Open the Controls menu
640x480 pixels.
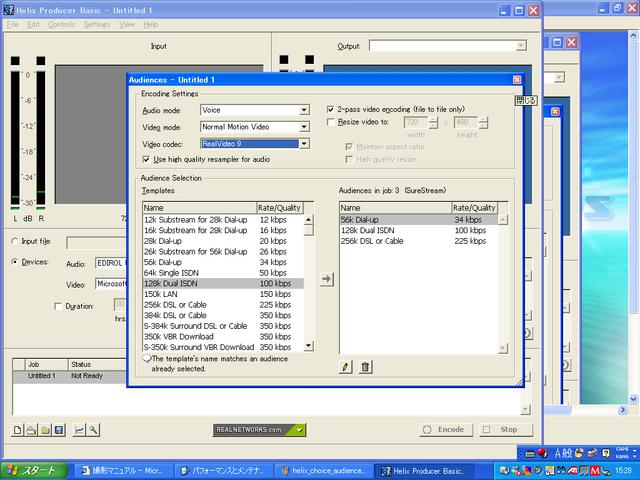coord(62,24)
